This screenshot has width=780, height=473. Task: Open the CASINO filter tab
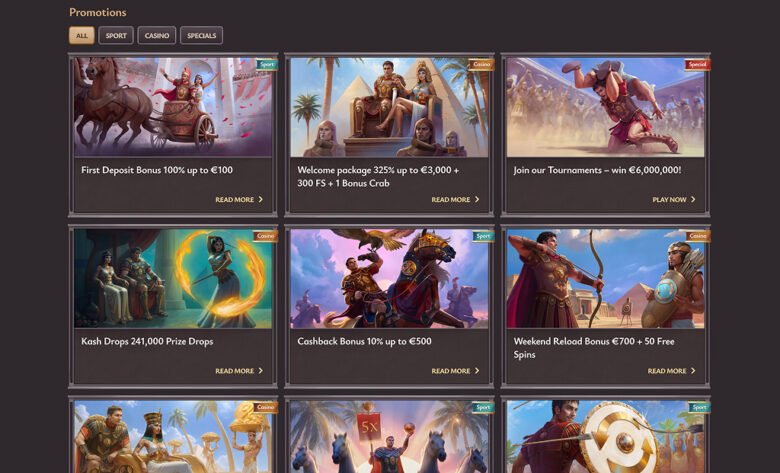point(157,36)
